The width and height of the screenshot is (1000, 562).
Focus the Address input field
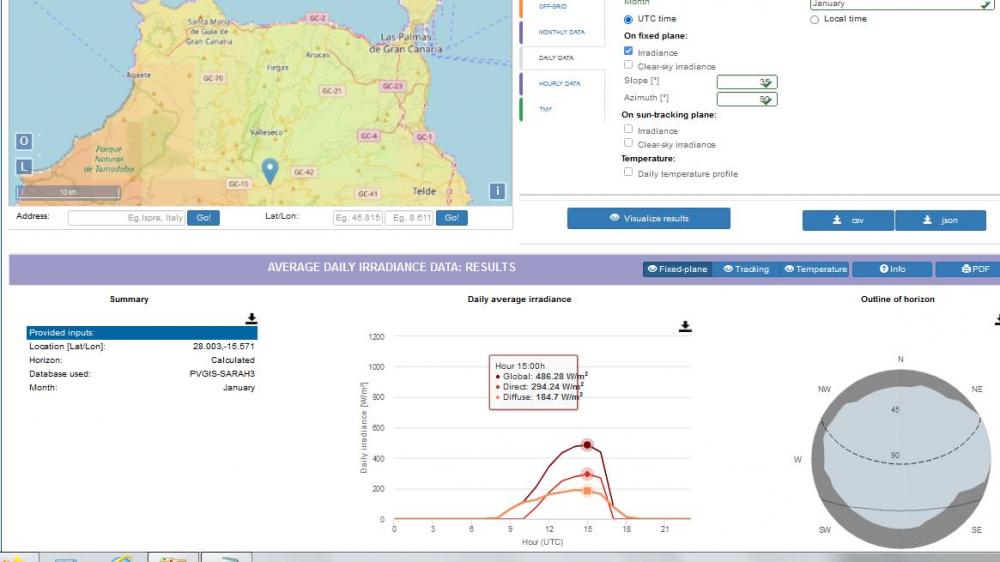126,218
